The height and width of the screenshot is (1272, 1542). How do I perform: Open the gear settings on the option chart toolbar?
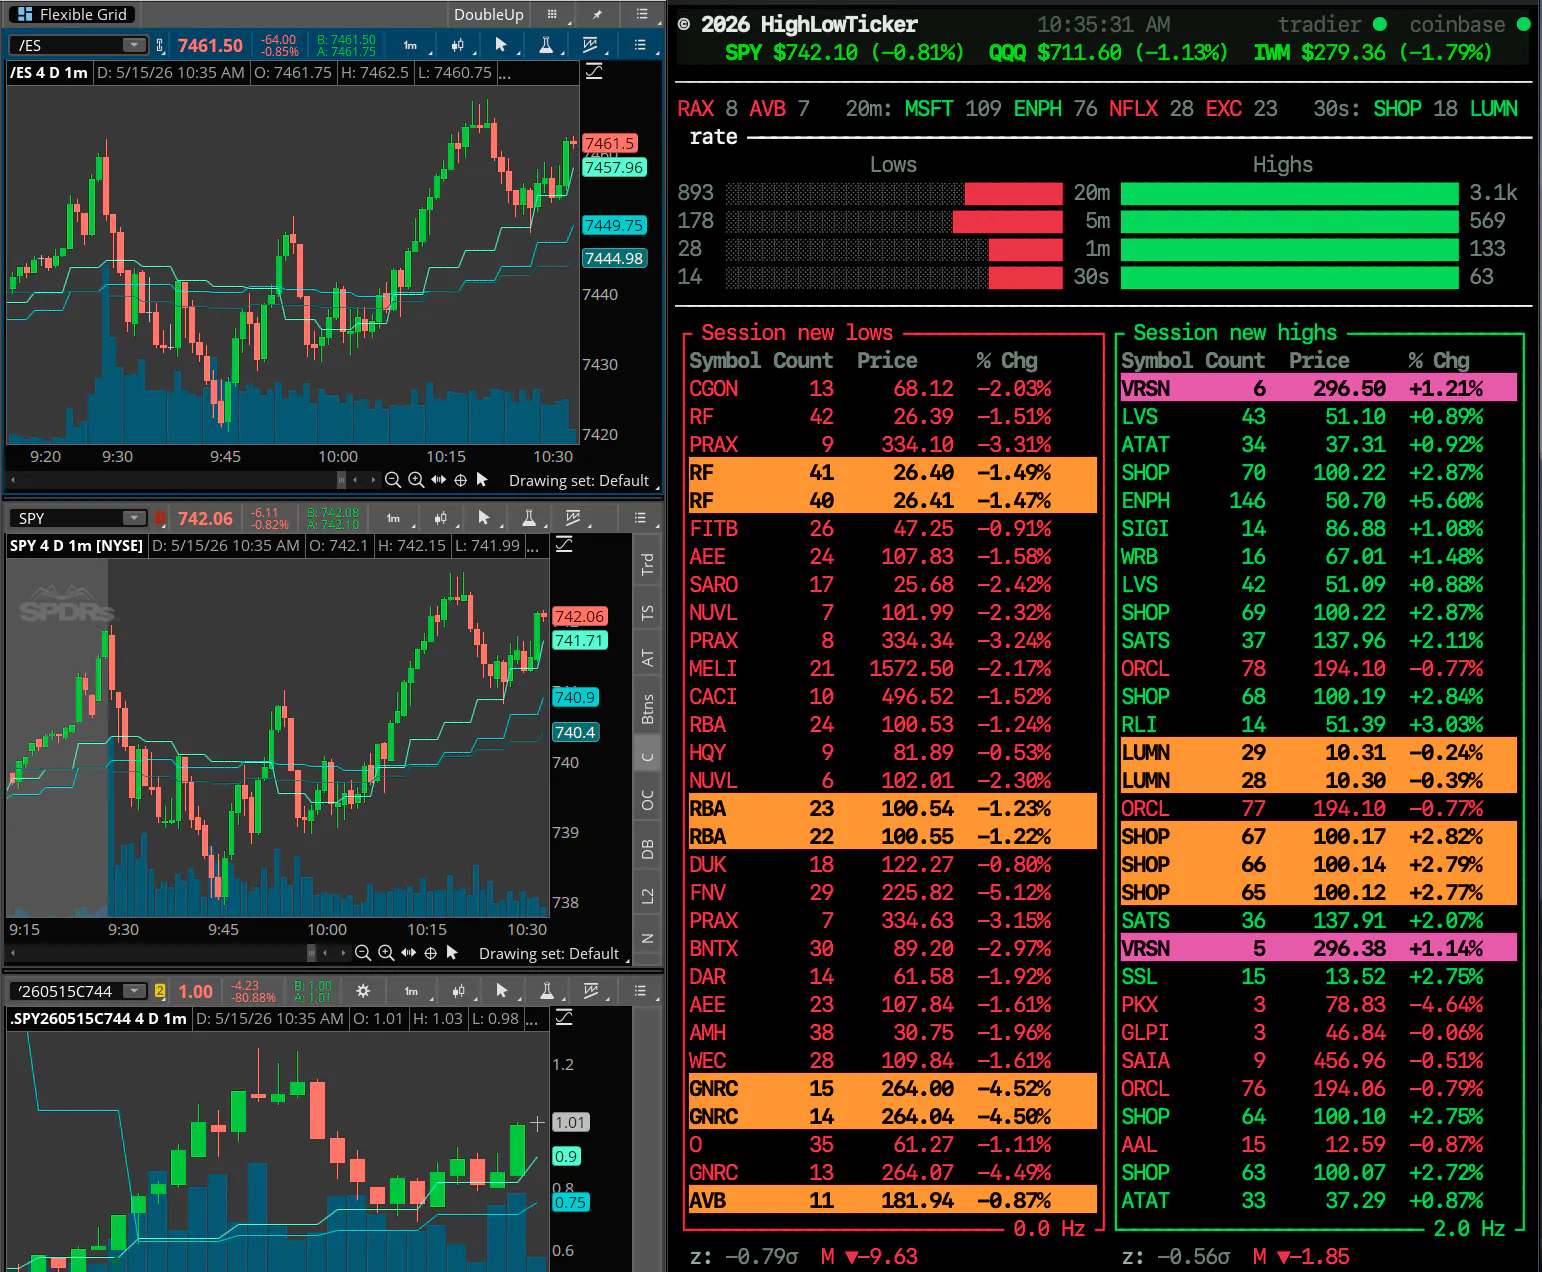(363, 991)
